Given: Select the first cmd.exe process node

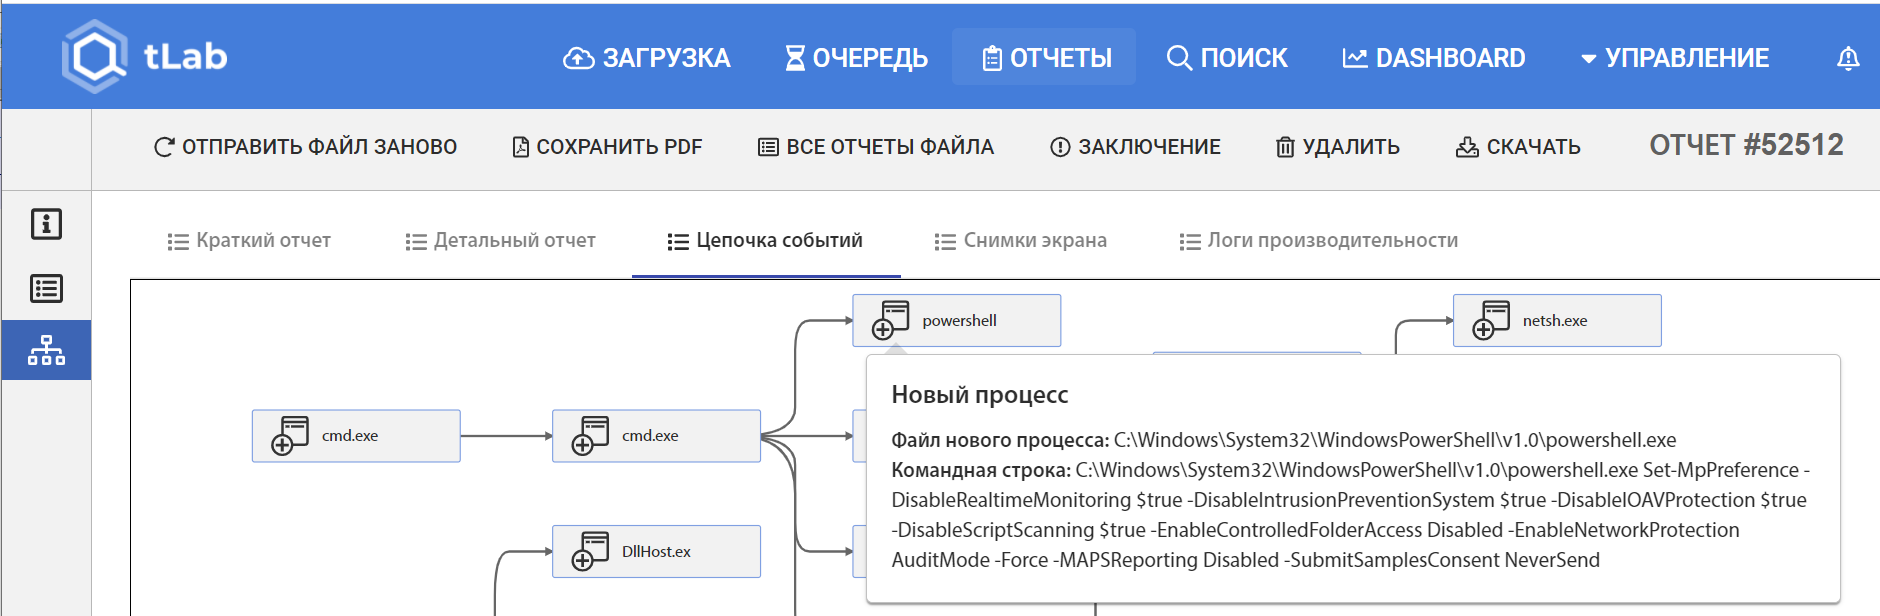Looking at the screenshot, I should [x=356, y=436].
